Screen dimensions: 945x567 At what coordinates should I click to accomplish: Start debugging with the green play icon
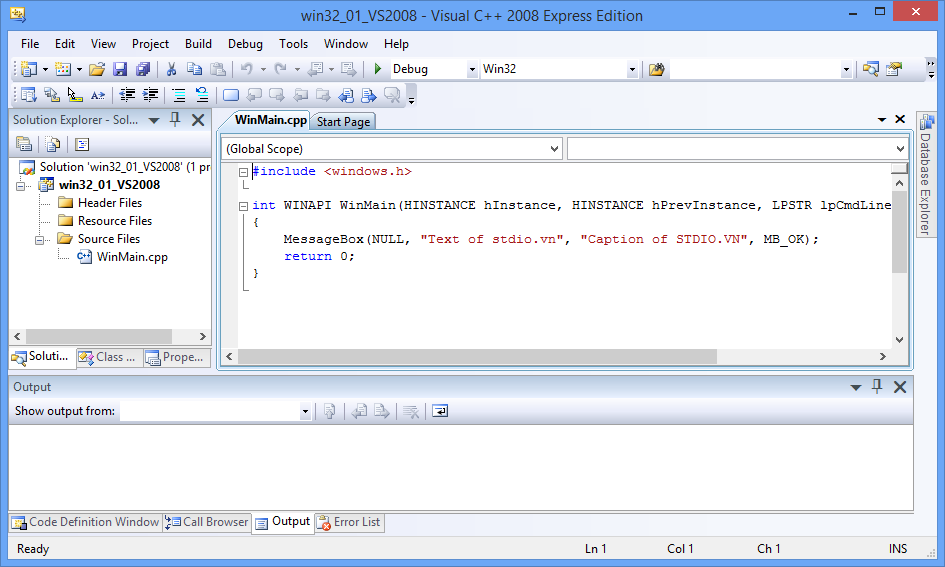378,69
